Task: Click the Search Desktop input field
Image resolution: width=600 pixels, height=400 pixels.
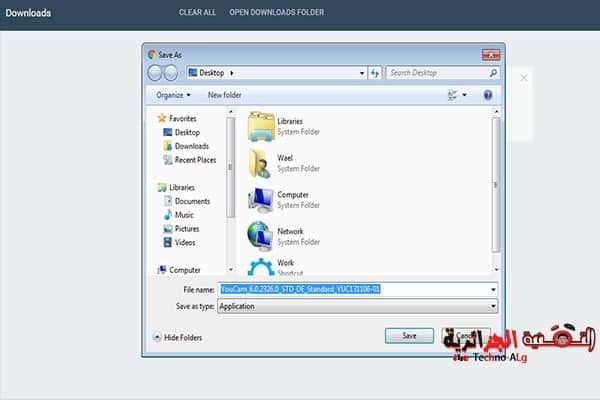Action: (x=437, y=73)
